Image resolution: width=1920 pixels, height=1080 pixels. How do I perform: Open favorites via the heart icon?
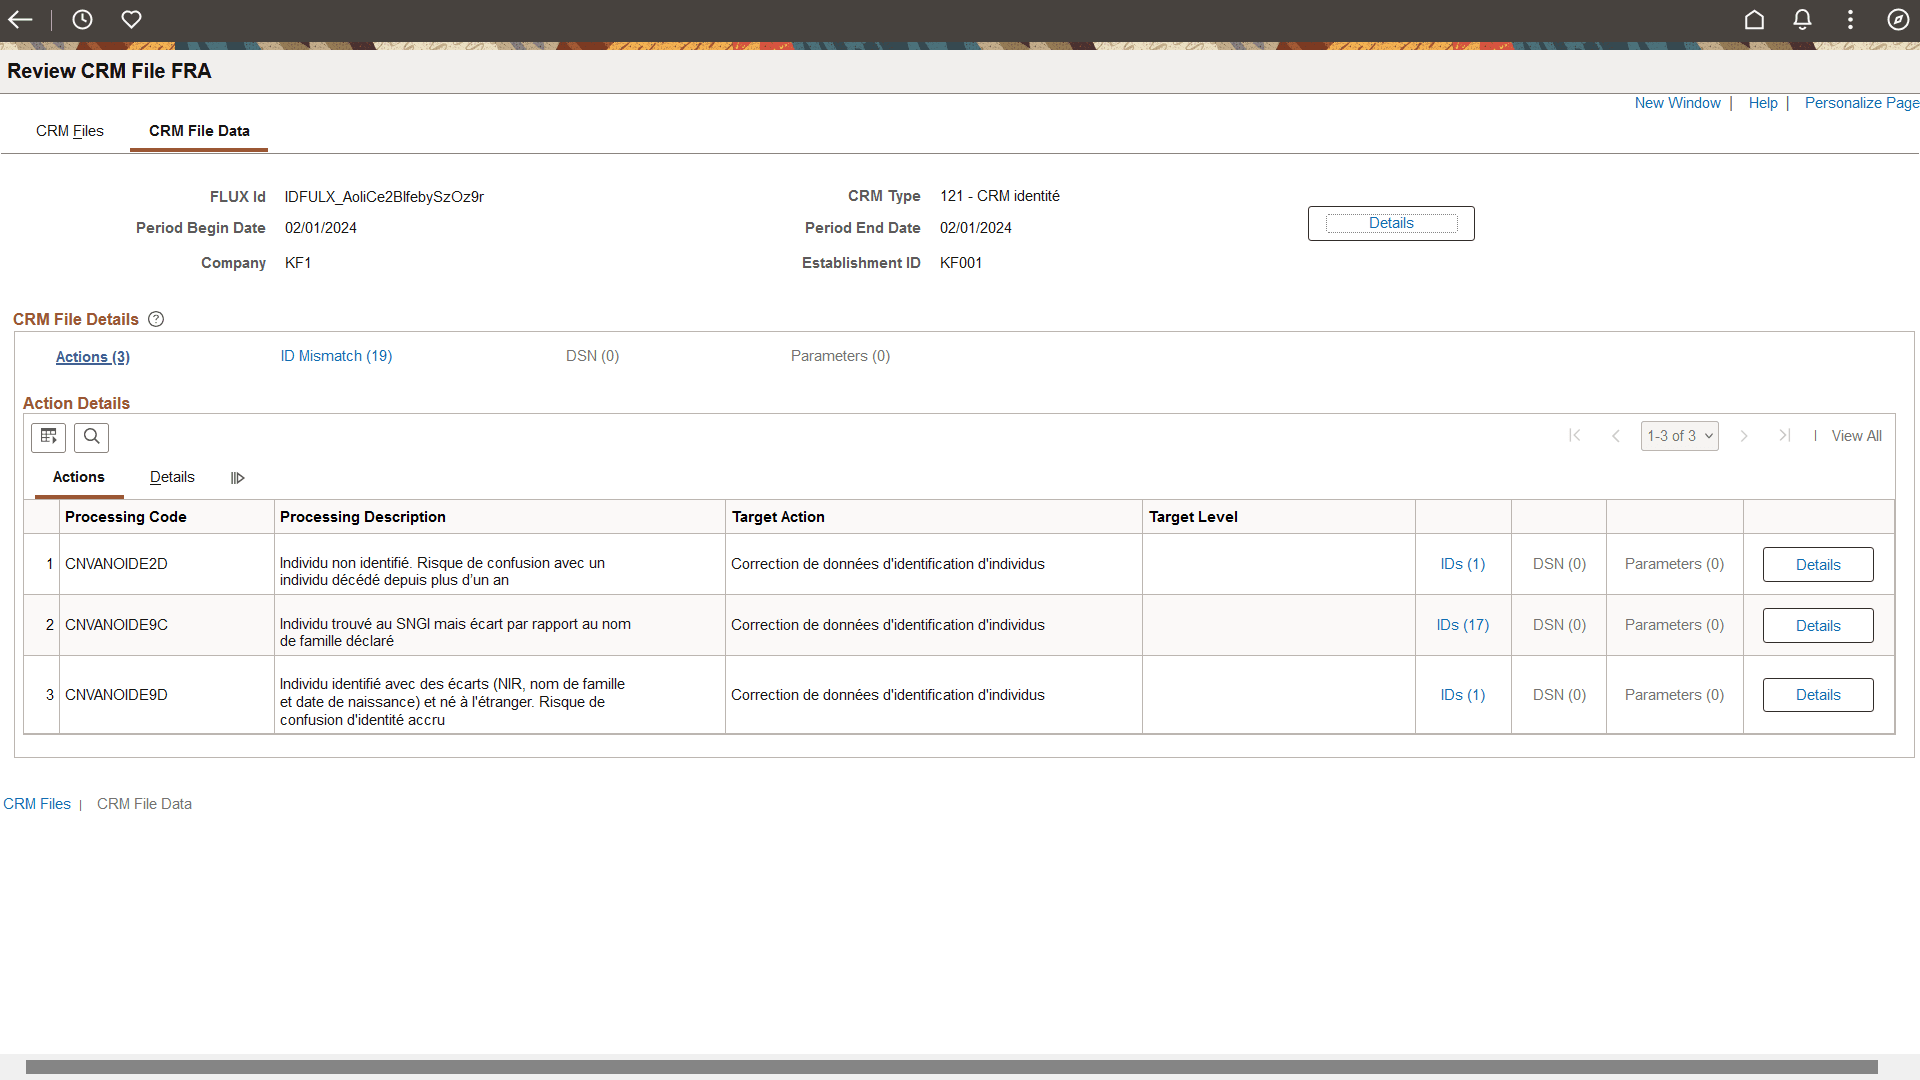(131, 19)
